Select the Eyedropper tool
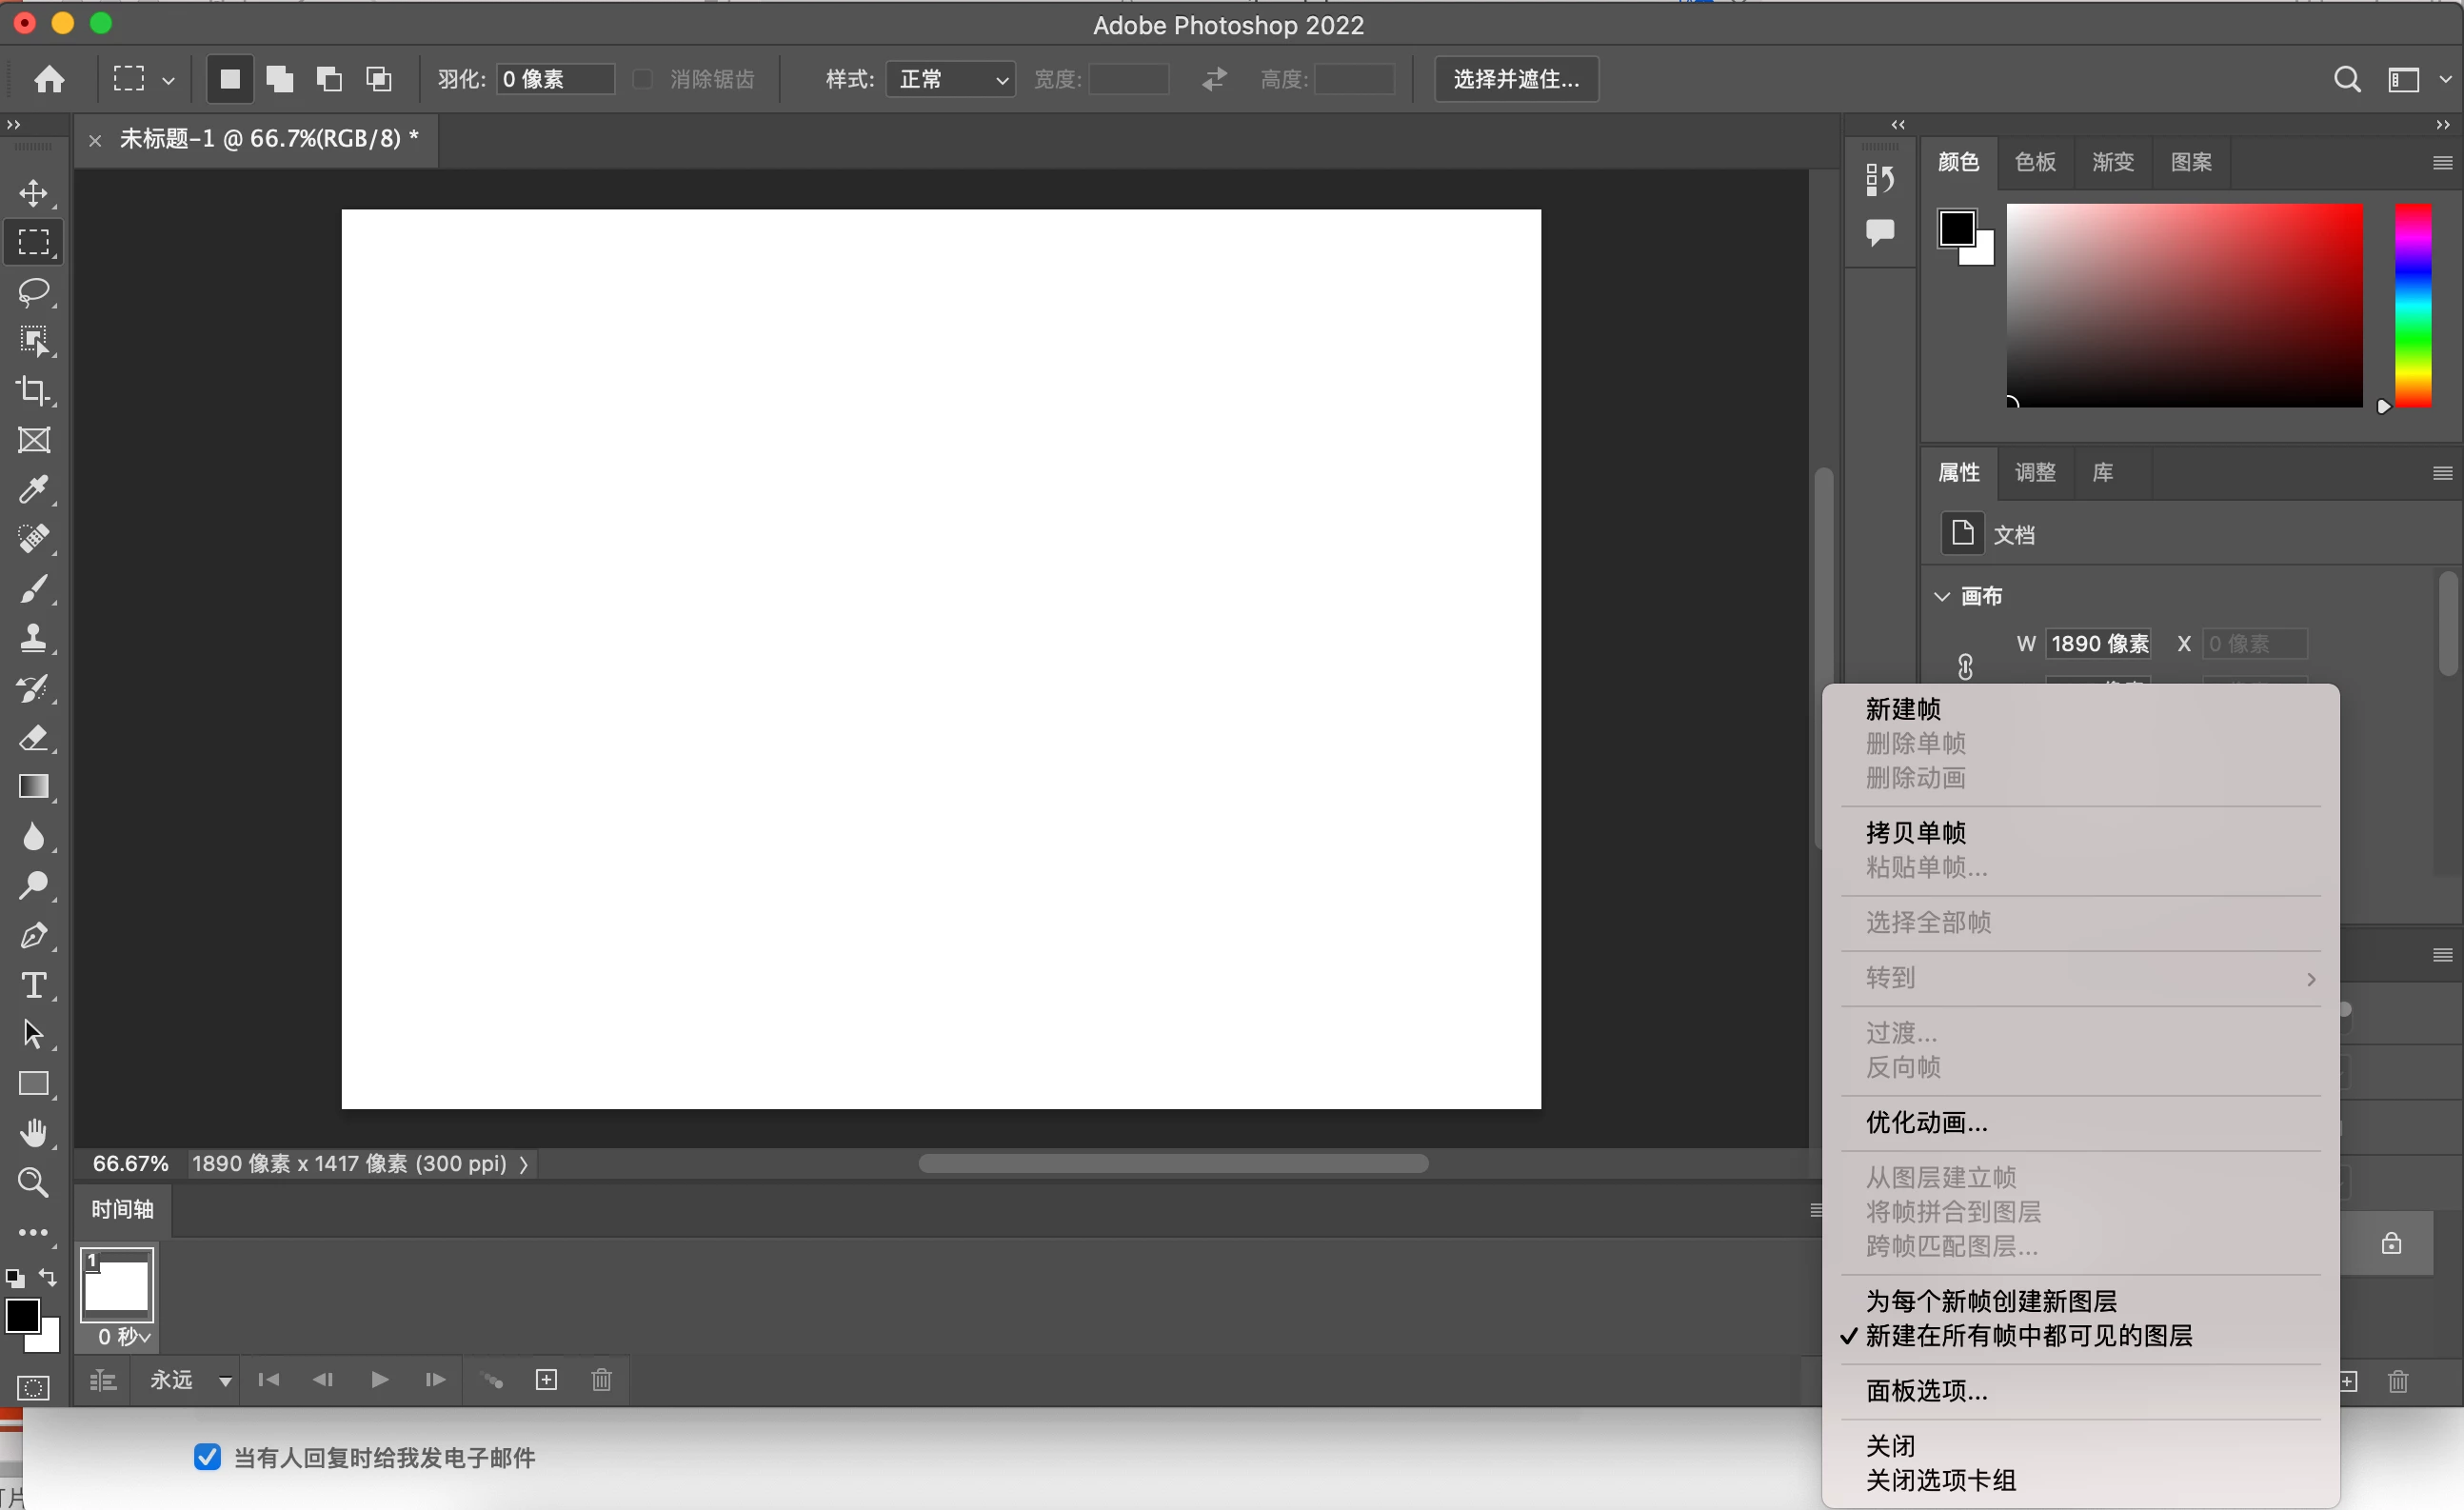The image size is (2464, 1510). [x=34, y=489]
